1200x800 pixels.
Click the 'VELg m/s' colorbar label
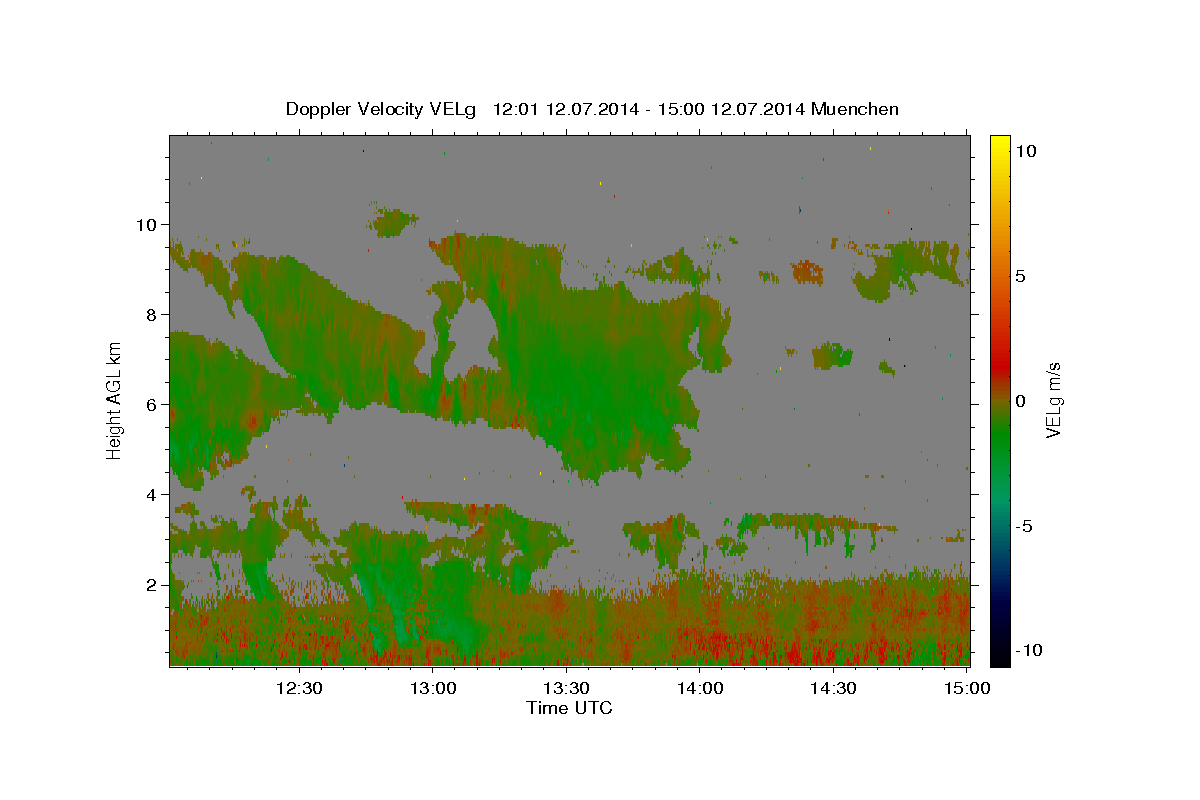click(1054, 401)
